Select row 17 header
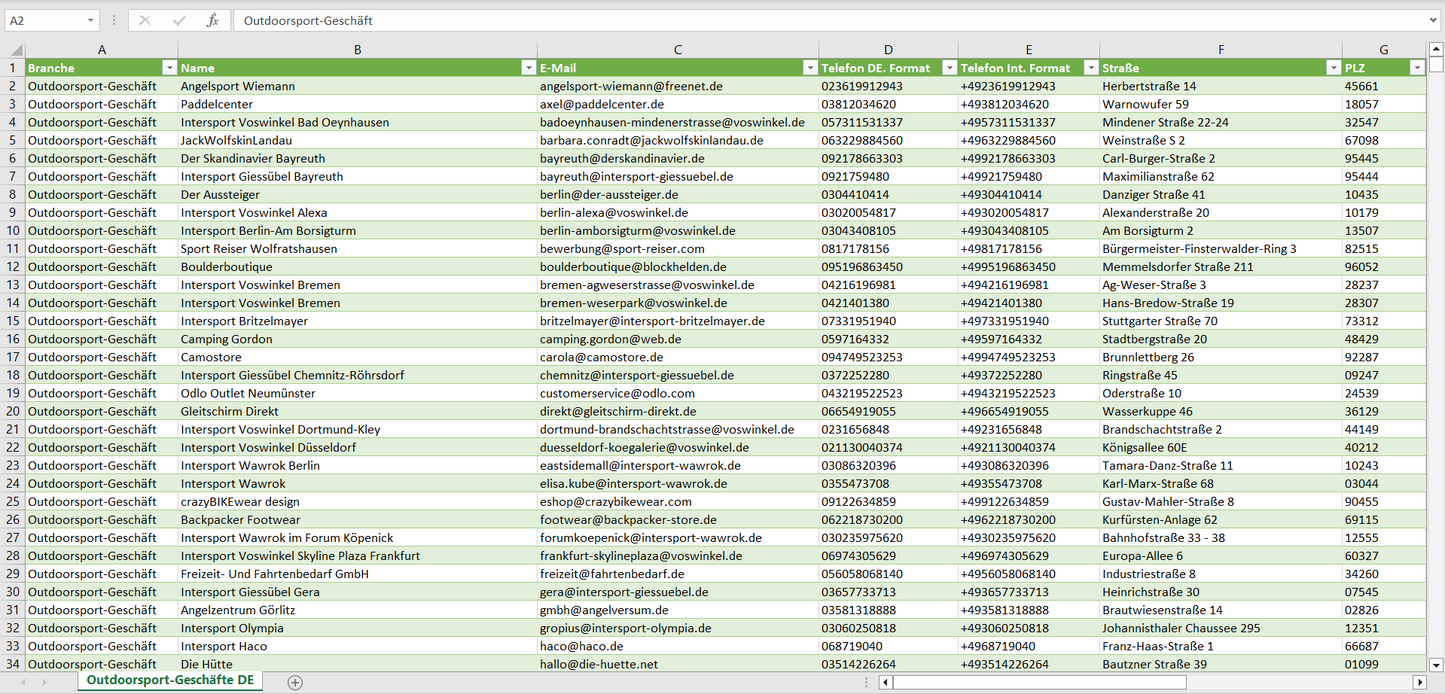 (x=12, y=357)
